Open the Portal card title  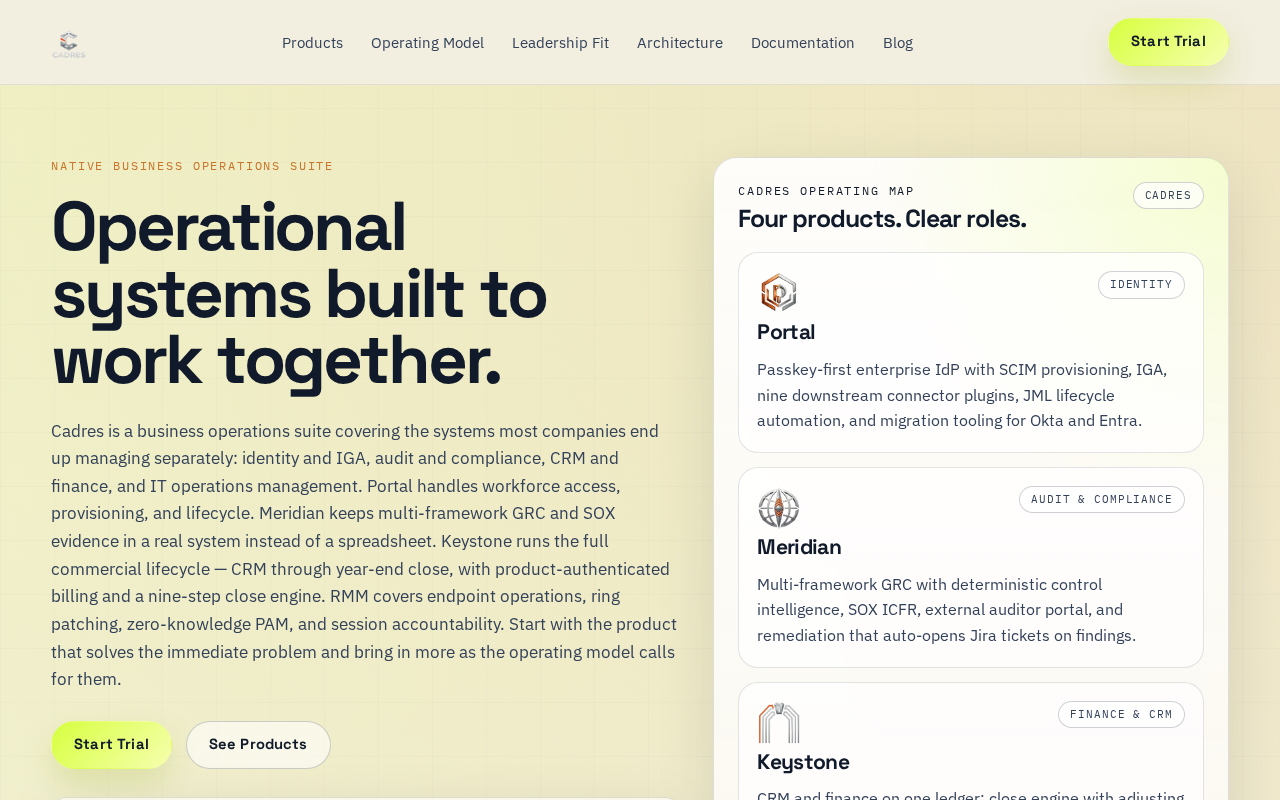(786, 333)
